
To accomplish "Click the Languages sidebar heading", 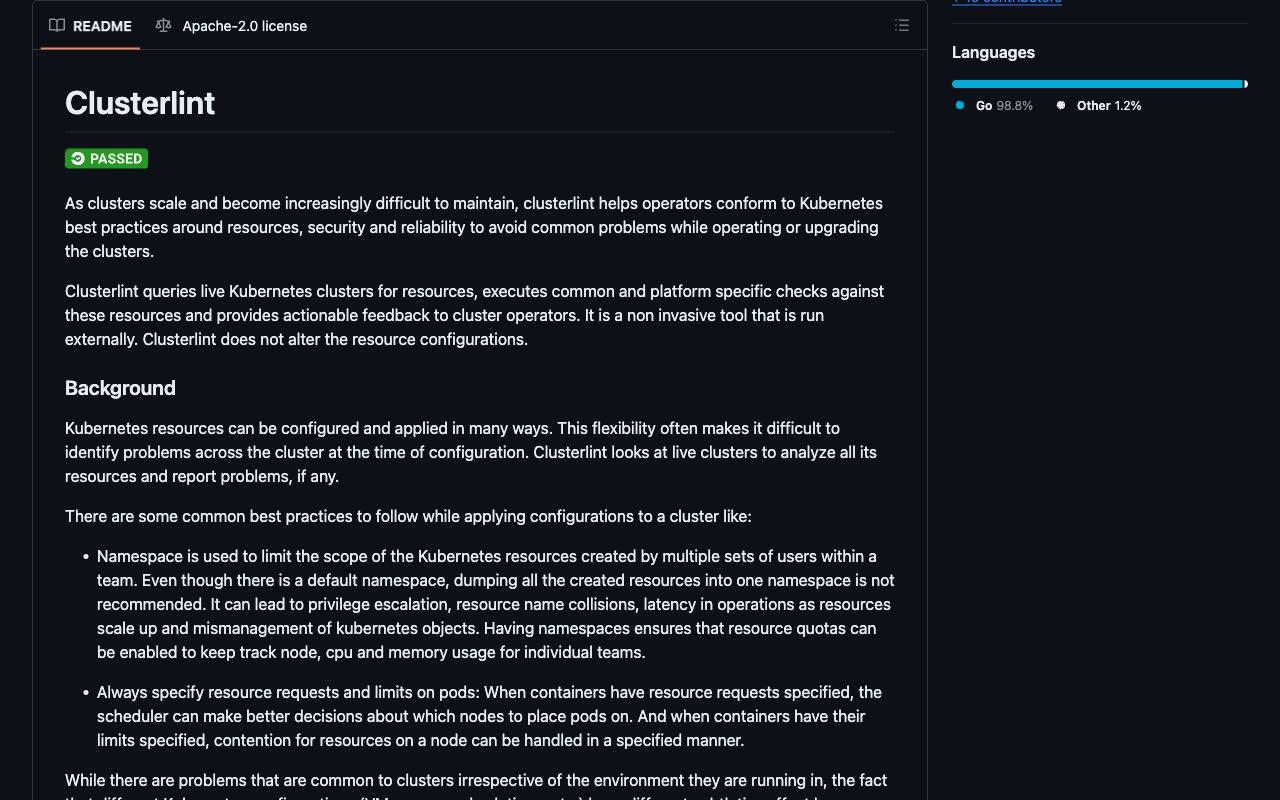I will [x=993, y=53].
